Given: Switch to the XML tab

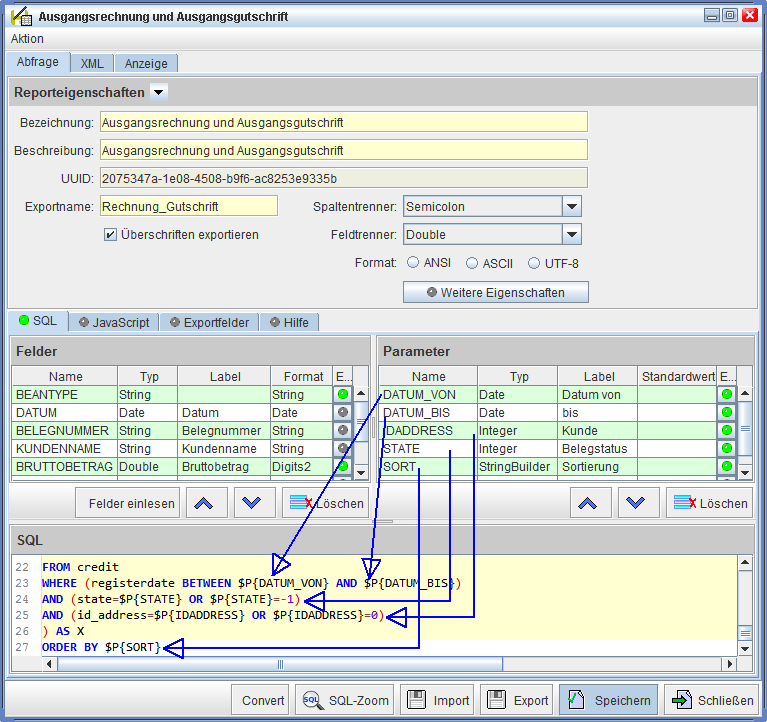Looking at the screenshot, I should (92, 63).
